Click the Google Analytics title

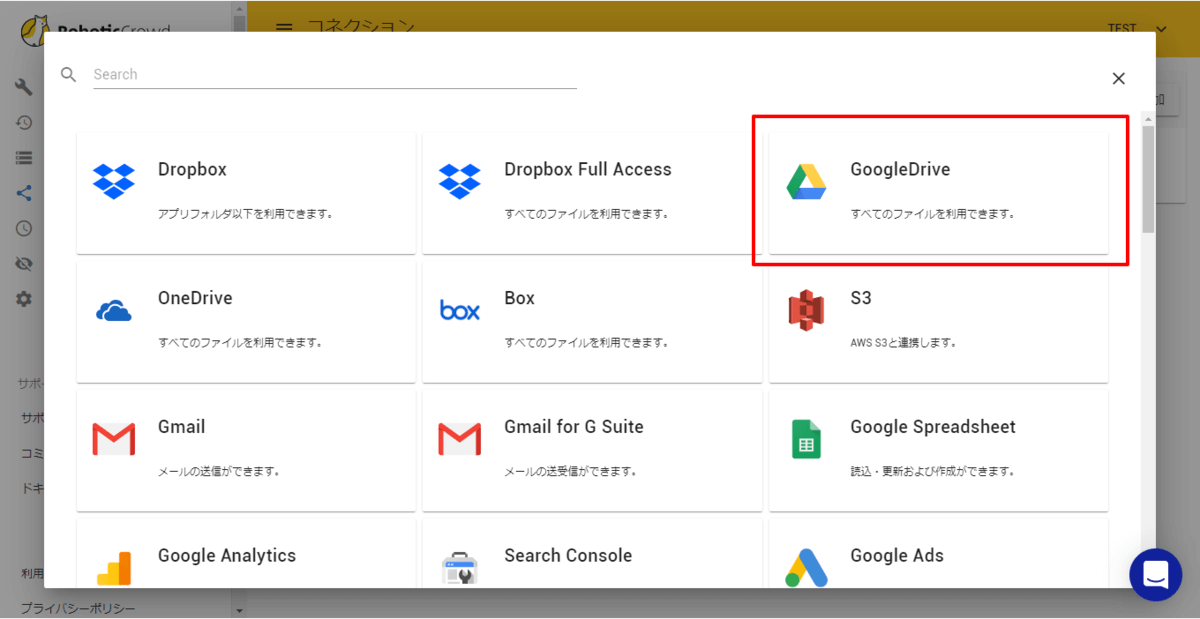tap(227, 555)
